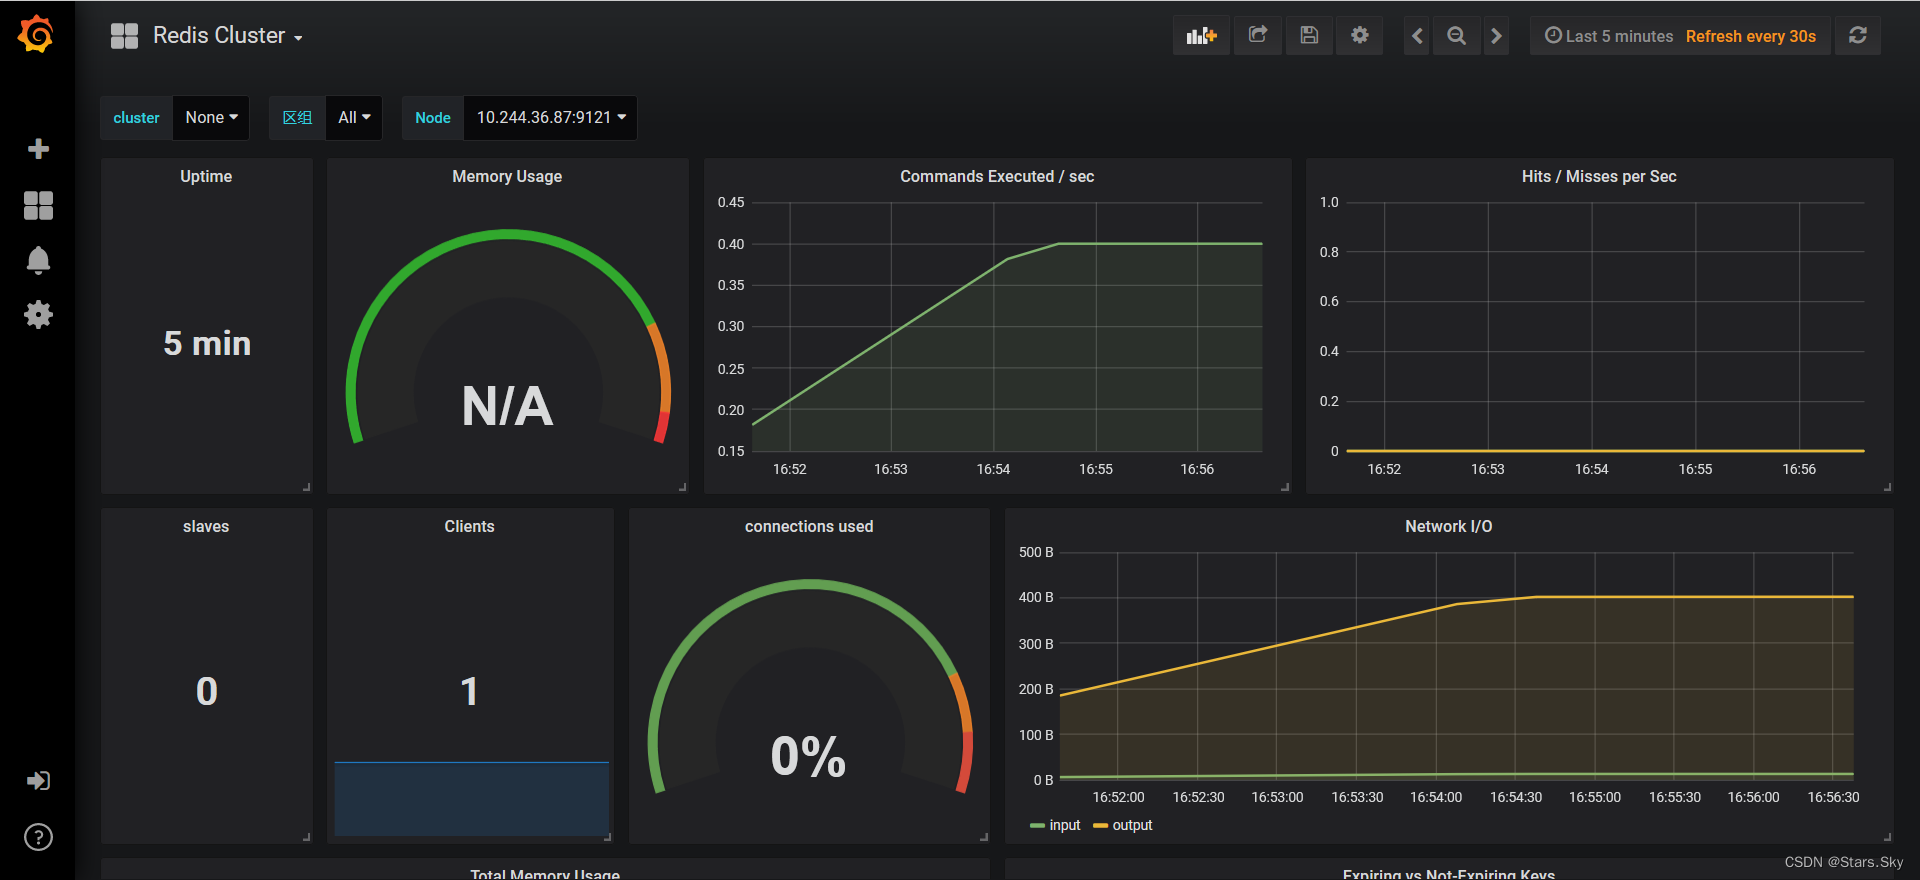Open the Create plus menu in sidebar
The width and height of the screenshot is (1920, 880).
tap(38, 149)
